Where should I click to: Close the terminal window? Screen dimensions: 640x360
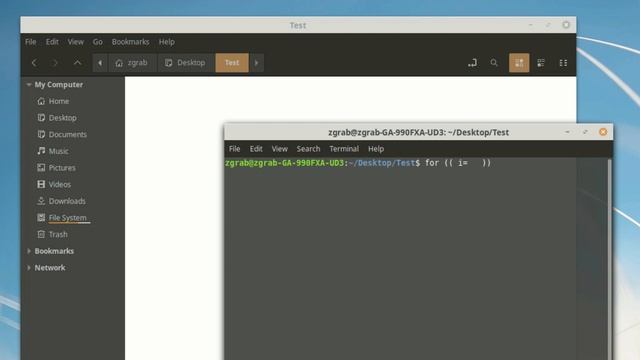603,132
